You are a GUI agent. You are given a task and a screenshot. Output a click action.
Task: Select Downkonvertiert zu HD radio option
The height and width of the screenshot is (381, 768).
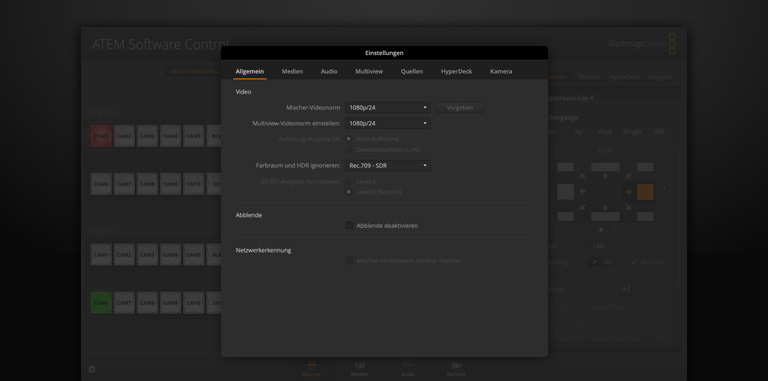click(349, 150)
